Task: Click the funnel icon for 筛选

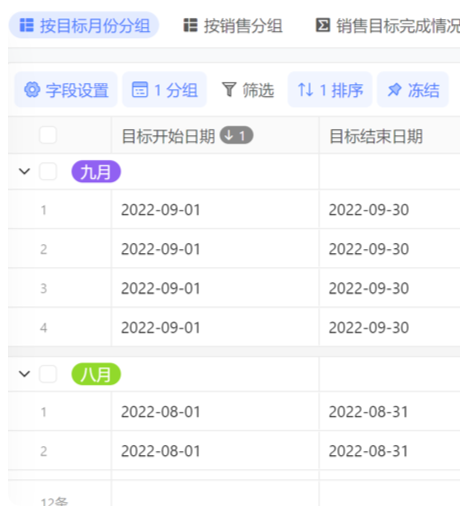Action: [229, 90]
